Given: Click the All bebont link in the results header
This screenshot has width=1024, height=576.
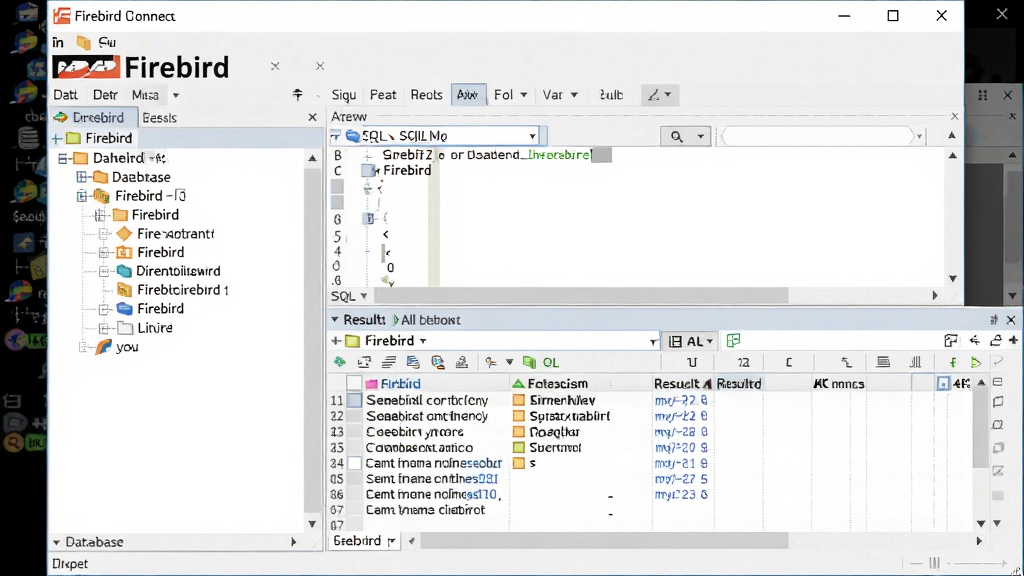Looking at the screenshot, I should coord(430,320).
